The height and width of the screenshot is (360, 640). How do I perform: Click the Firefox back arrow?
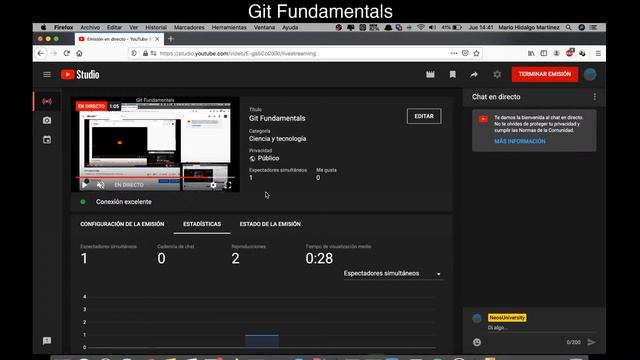point(40,53)
